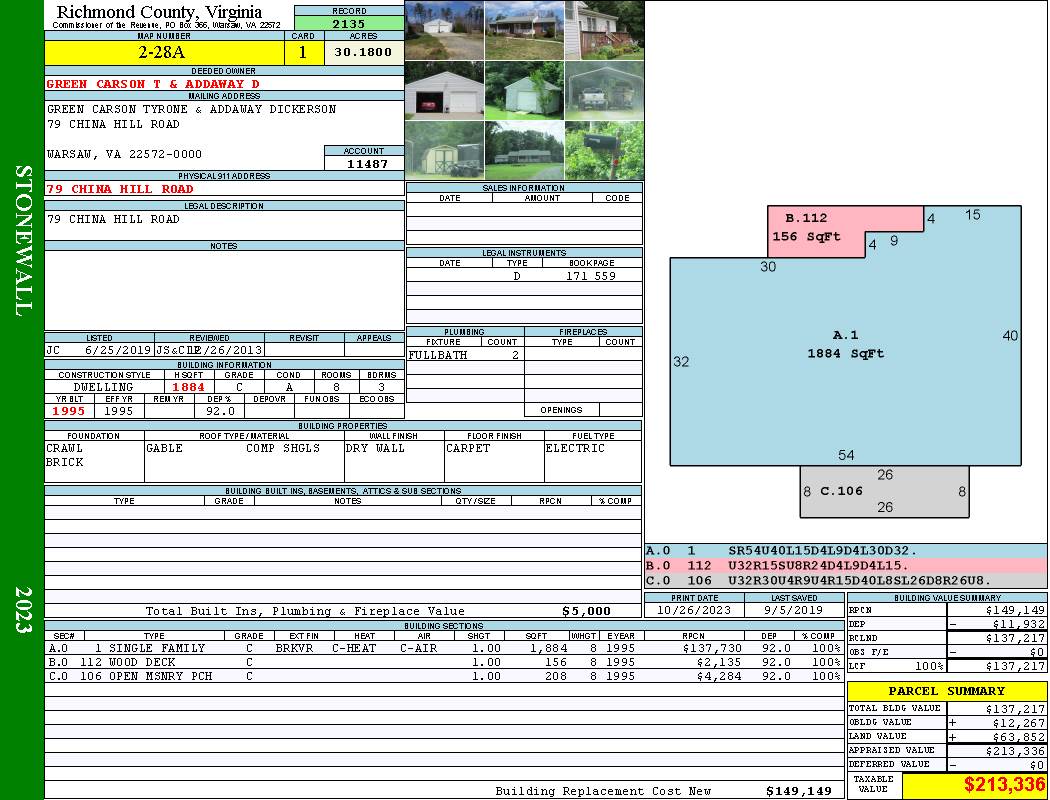Image resolution: width=1050 pixels, height=800 pixels.
Task: Open the mailbox photo thumbnail
Action: tap(604, 151)
